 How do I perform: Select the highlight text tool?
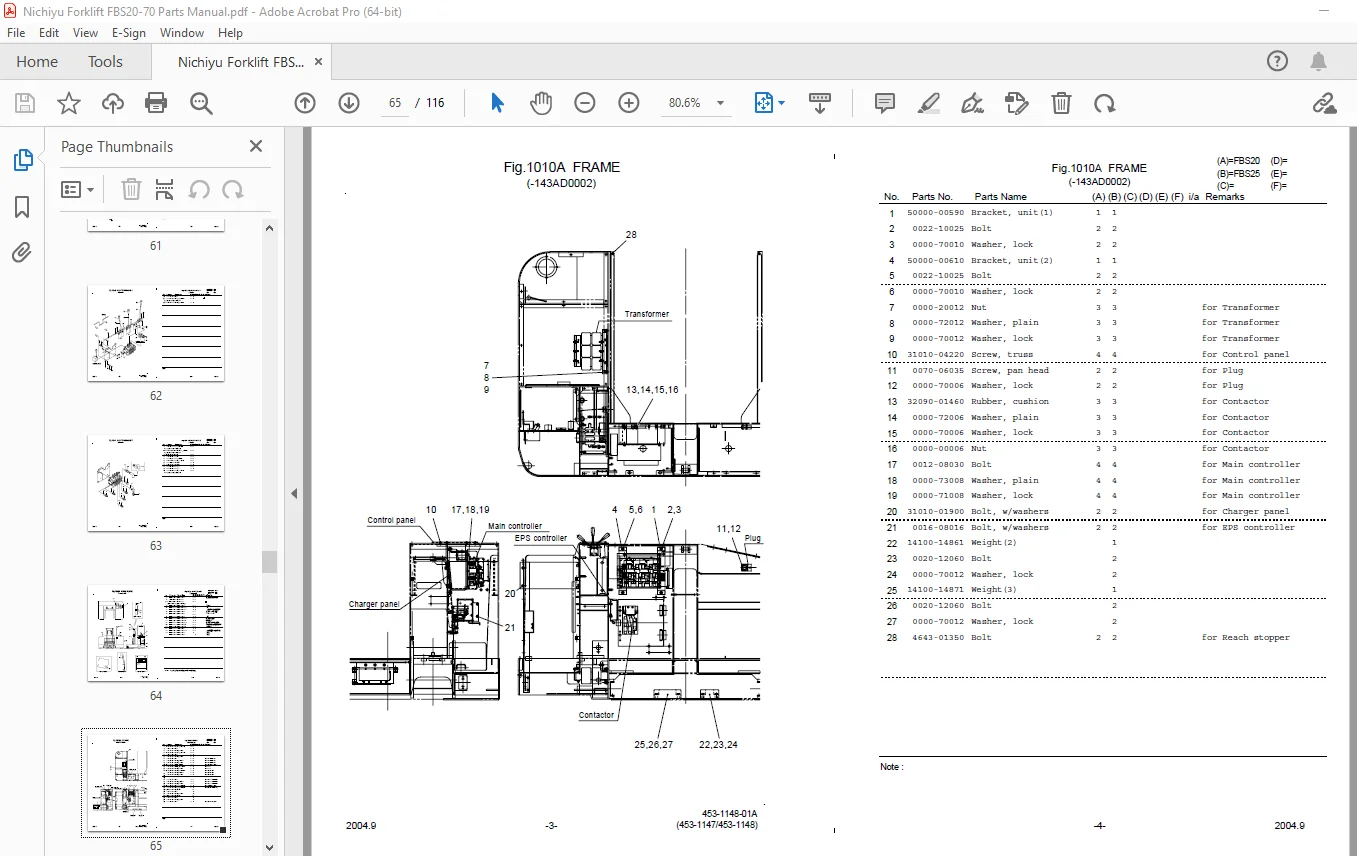click(929, 103)
